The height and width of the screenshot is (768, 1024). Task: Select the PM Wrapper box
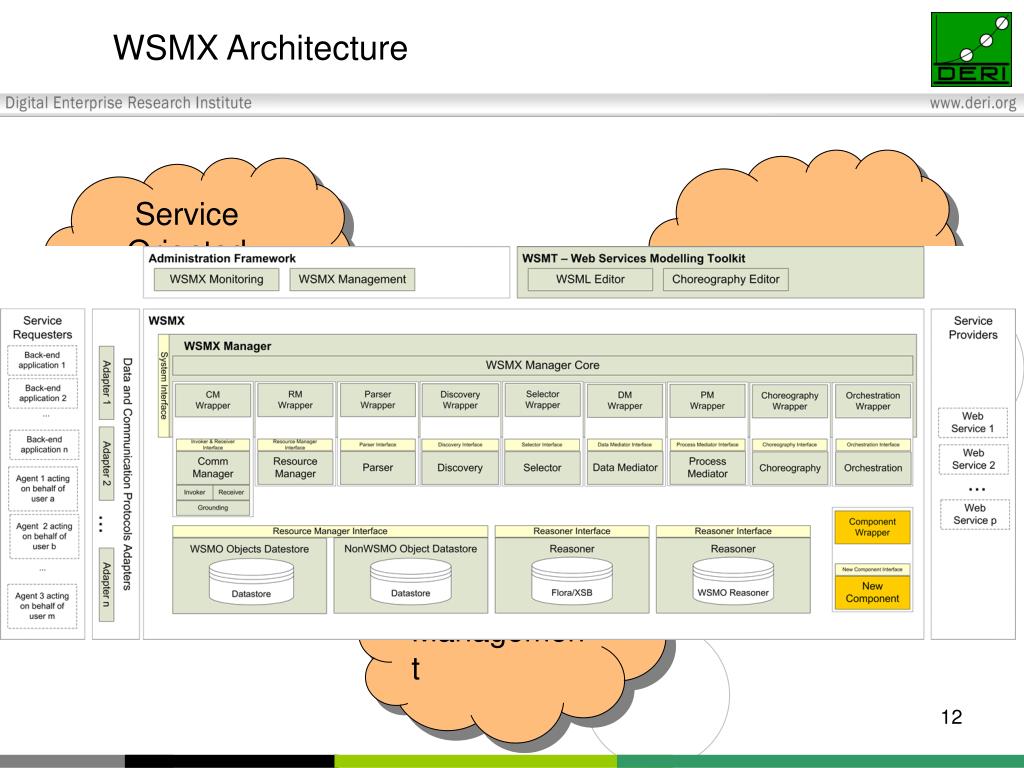[x=707, y=400]
